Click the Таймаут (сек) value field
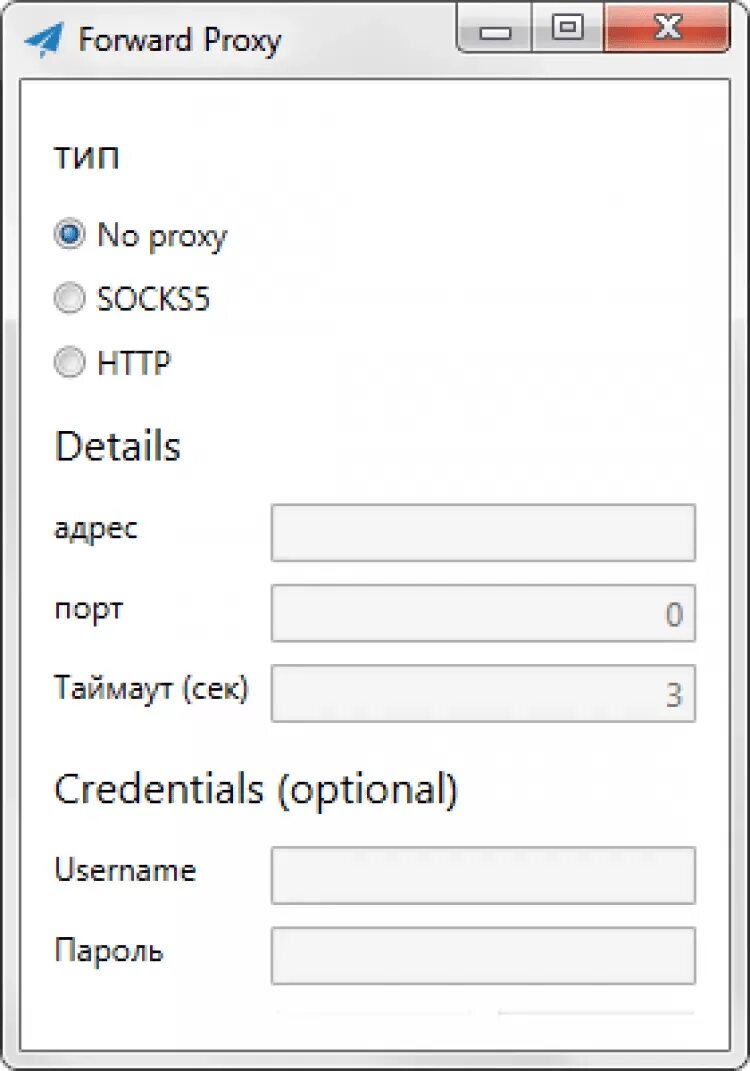This screenshot has width=750, height=1071. 482,693
